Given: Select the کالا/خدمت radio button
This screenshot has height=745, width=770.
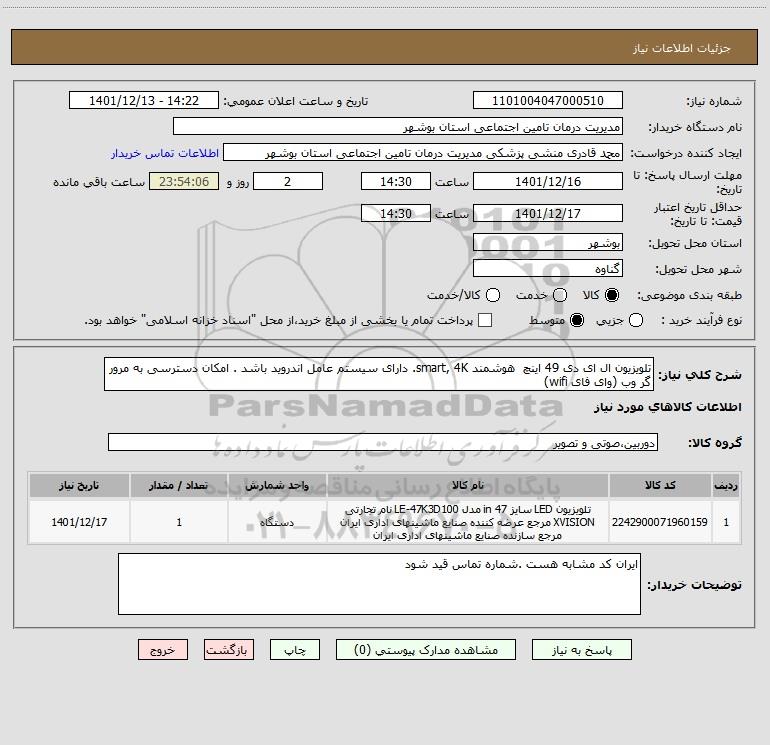Looking at the screenshot, I should [x=493, y=295].
